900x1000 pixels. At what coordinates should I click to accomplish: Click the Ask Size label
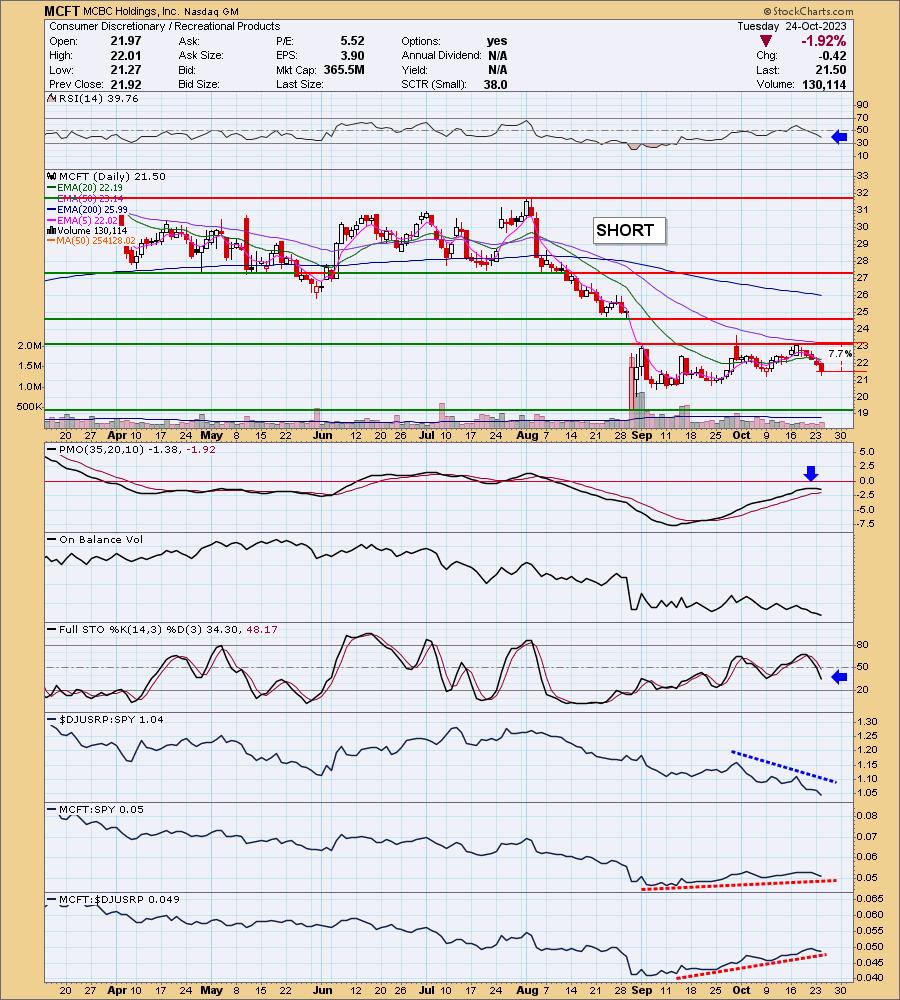[x=201, y=55]
